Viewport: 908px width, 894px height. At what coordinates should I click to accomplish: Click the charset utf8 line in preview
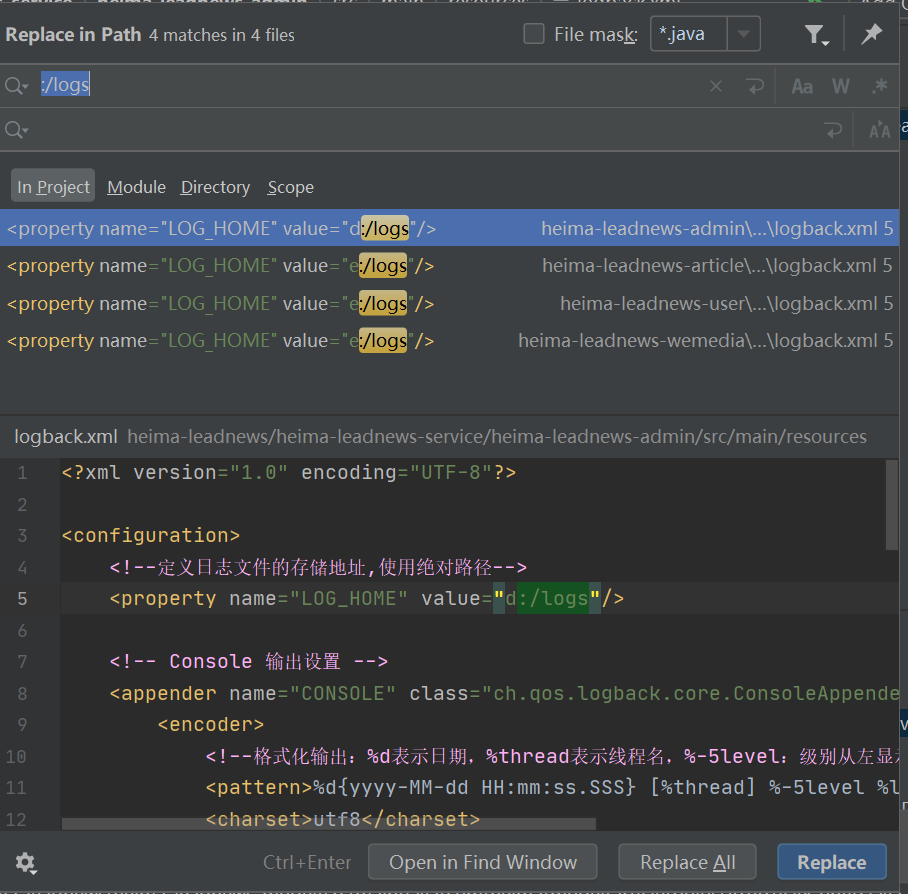click(343, 819)
